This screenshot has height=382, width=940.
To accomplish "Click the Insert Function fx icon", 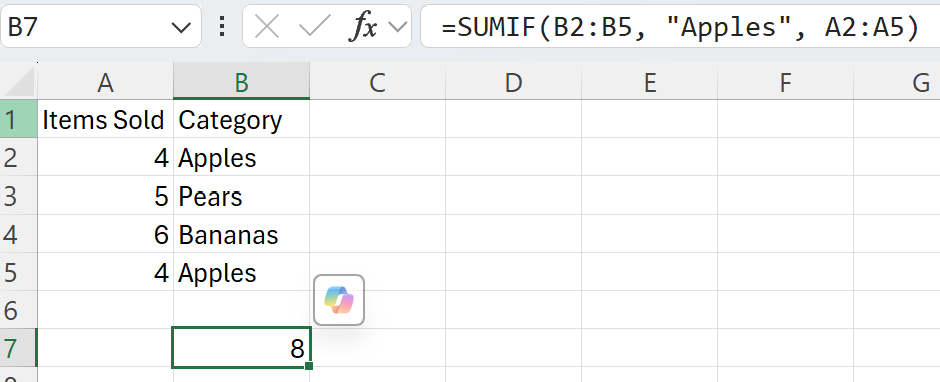I will pyautogui.click(x=362, y=27).
